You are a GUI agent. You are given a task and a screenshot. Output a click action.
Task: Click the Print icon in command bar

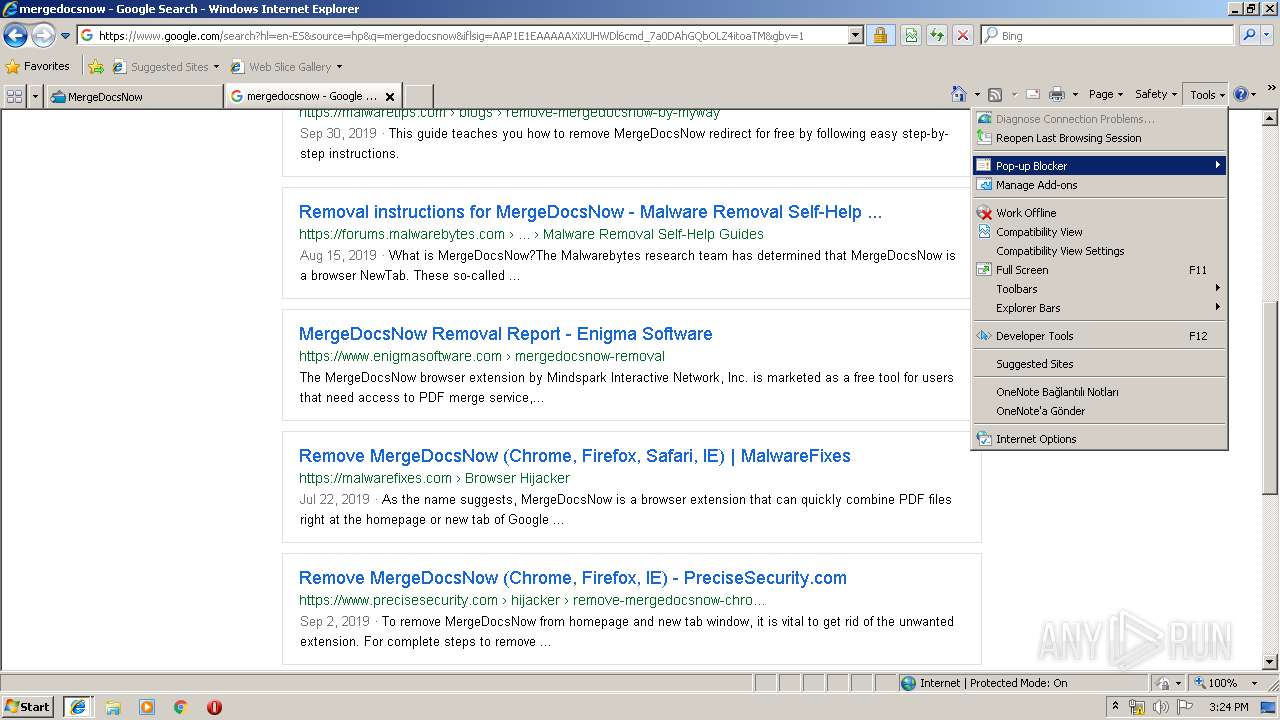[x=1057, y=94]
